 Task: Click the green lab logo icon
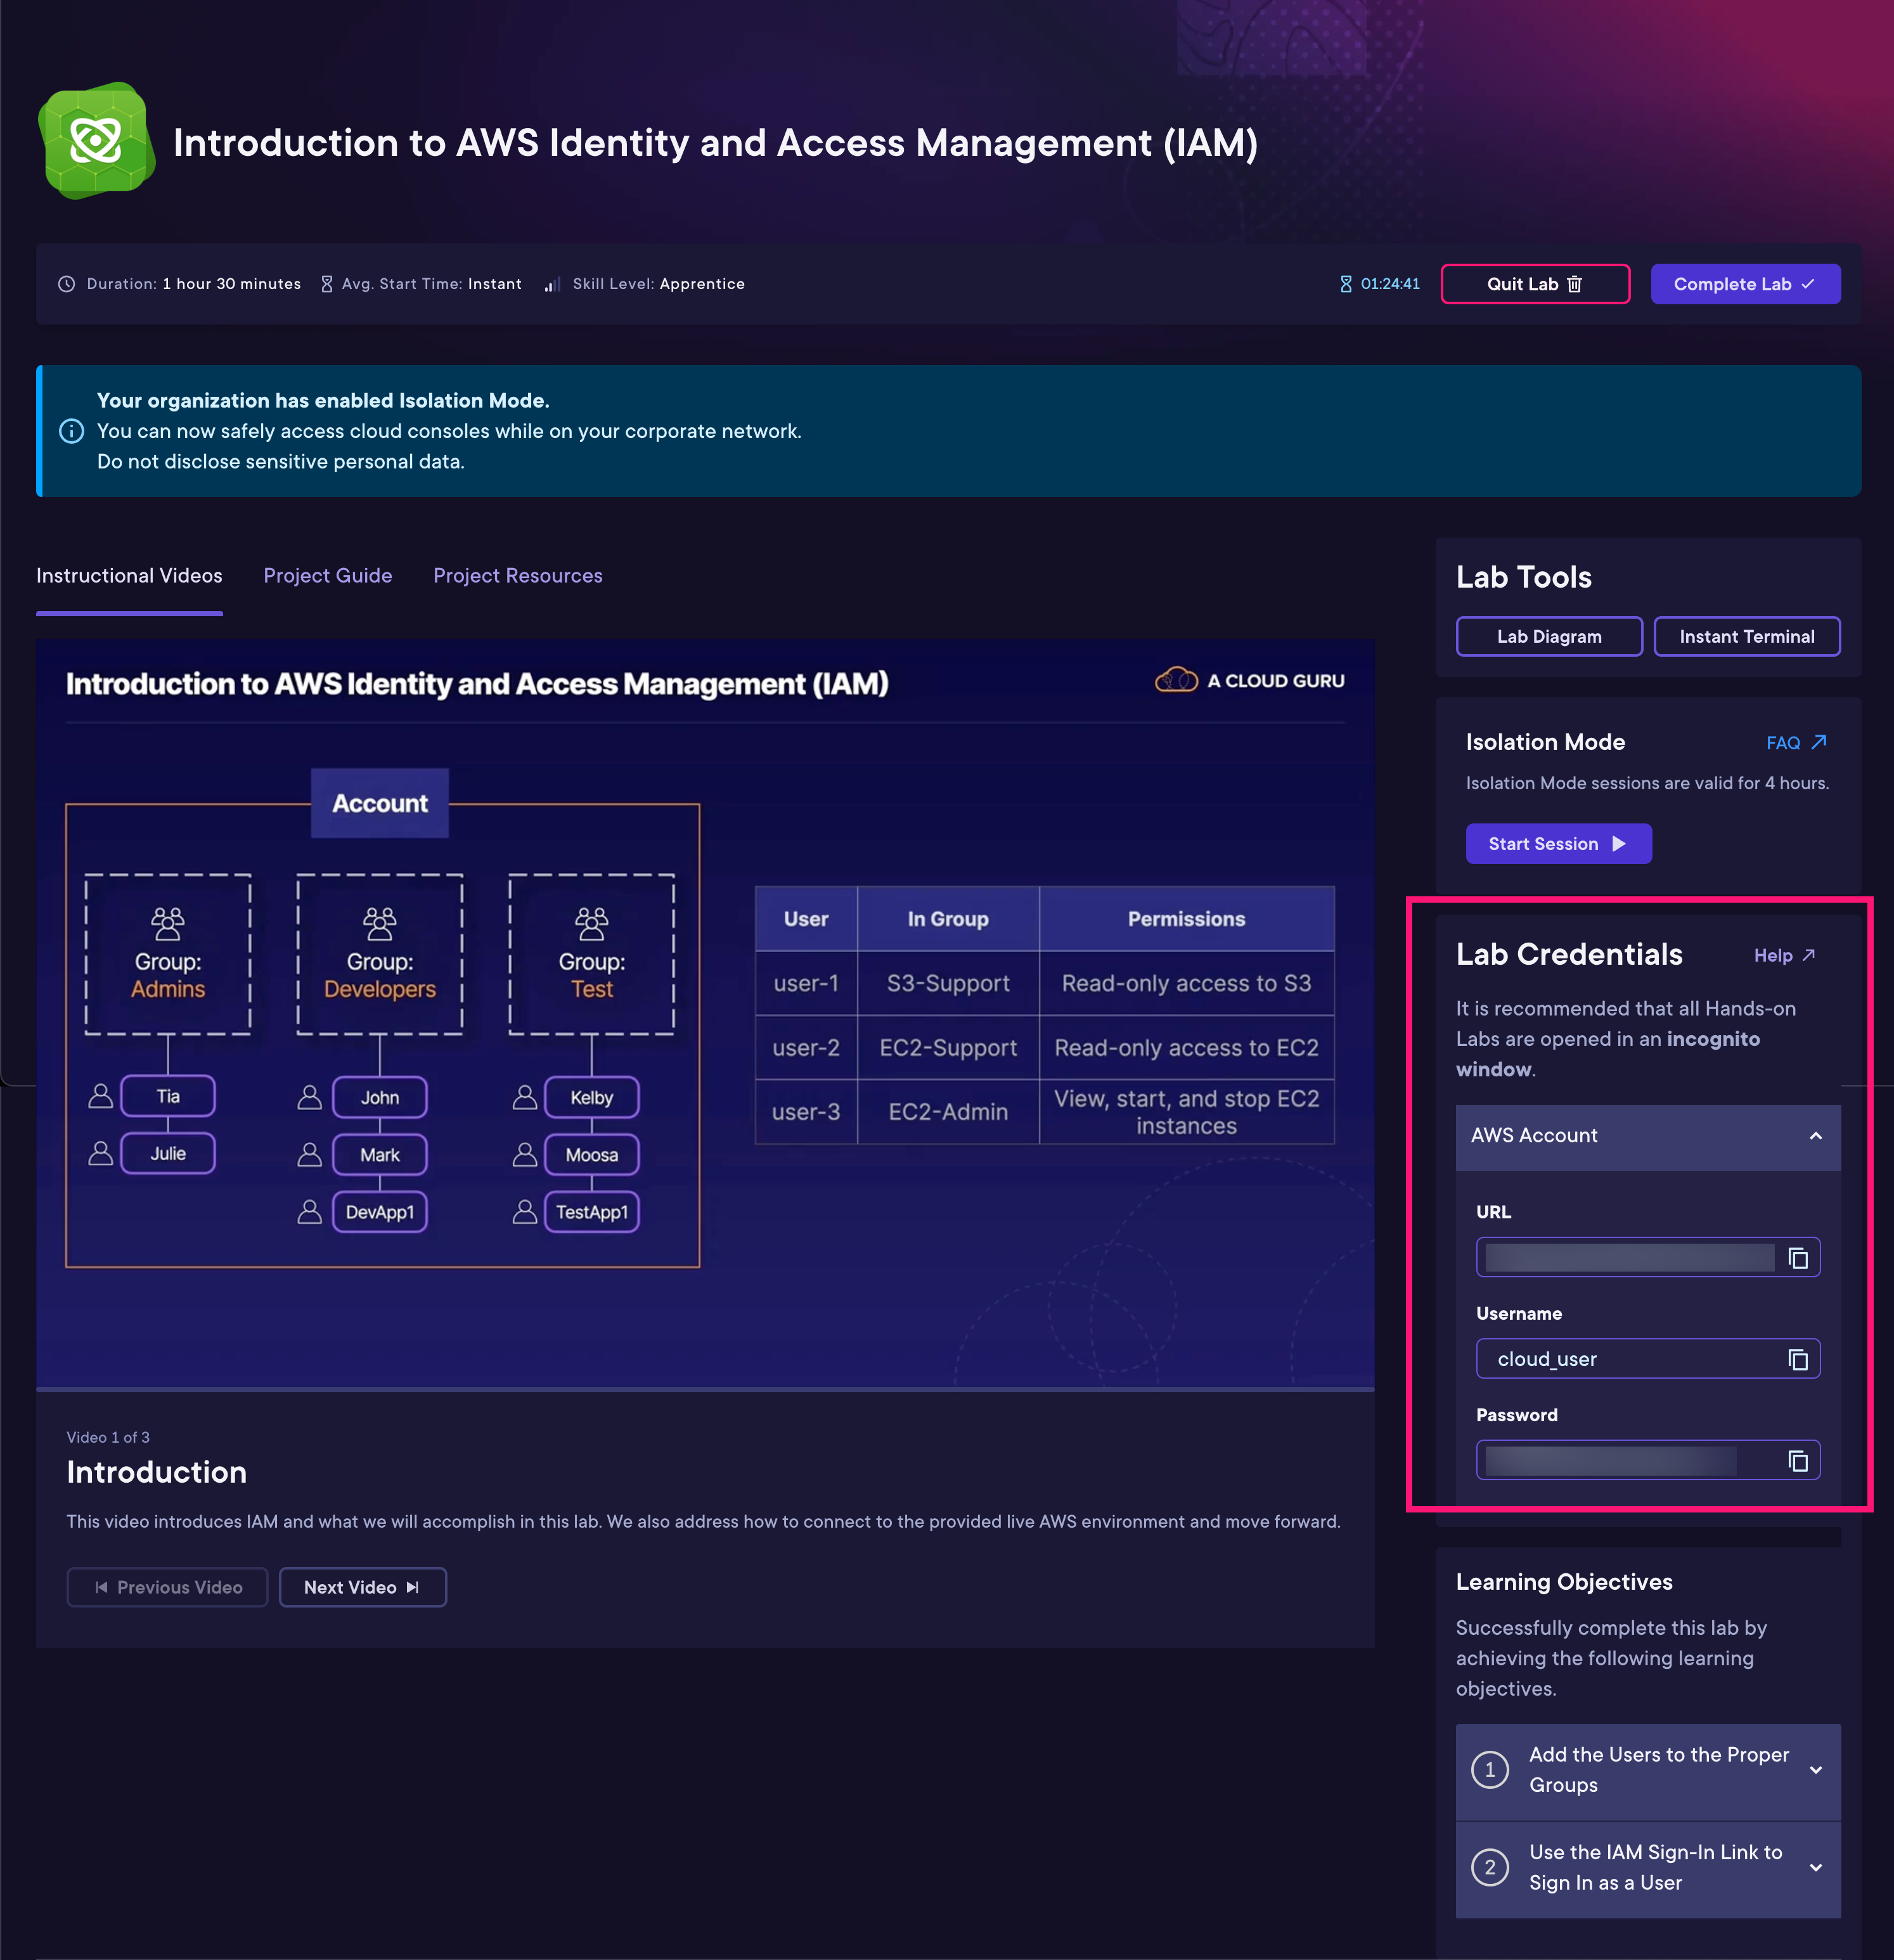(96, 141)
